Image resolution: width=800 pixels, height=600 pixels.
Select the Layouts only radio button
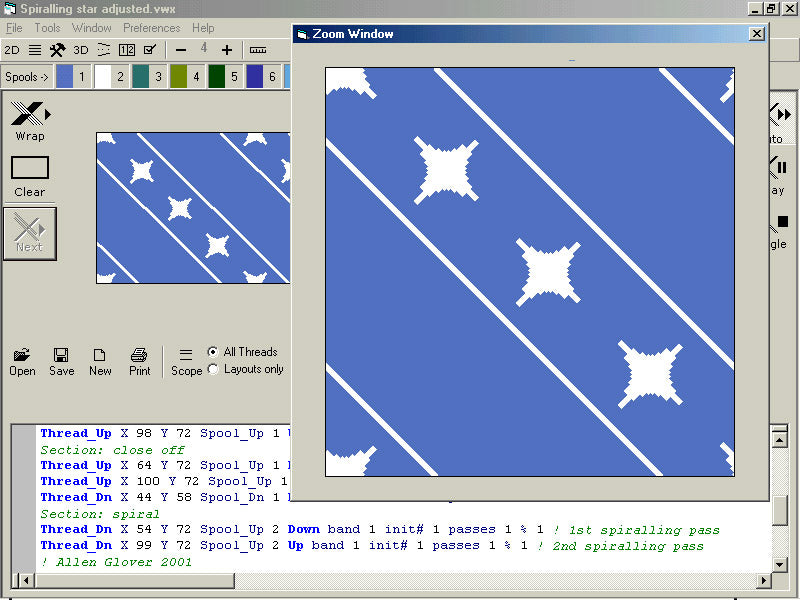click(x=213, y=369)
